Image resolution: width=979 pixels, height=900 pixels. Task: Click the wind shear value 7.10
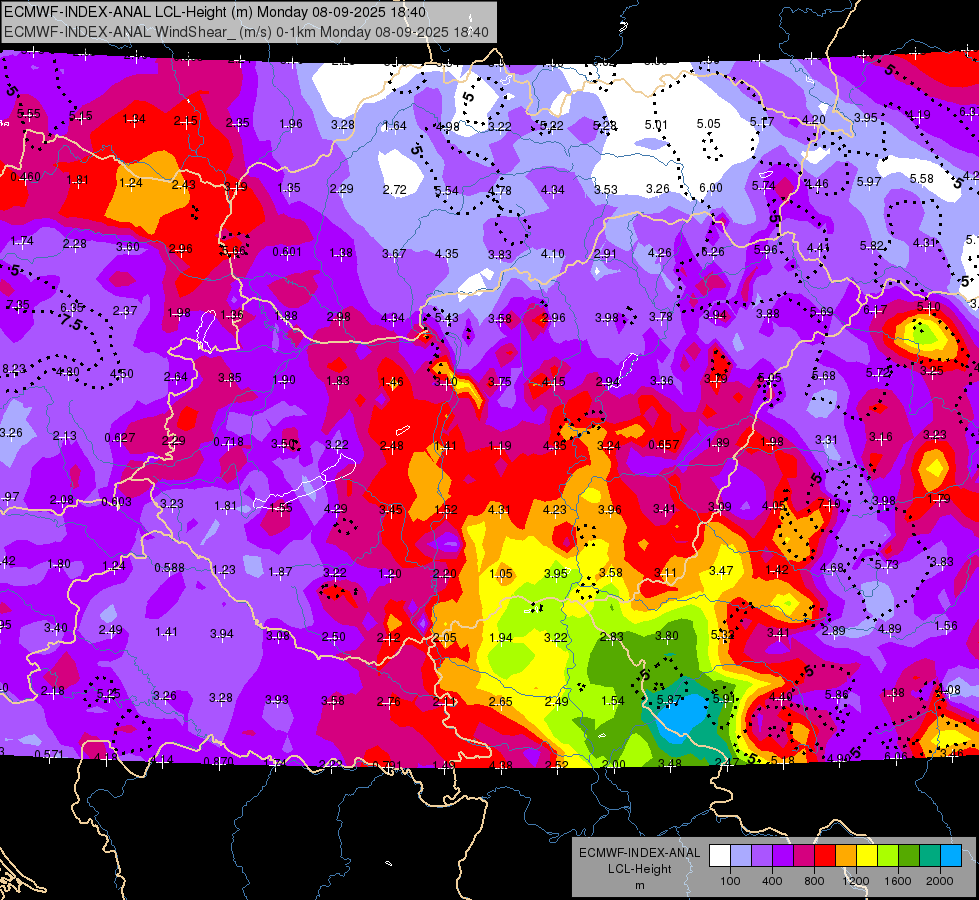click(x=829, y=503)
